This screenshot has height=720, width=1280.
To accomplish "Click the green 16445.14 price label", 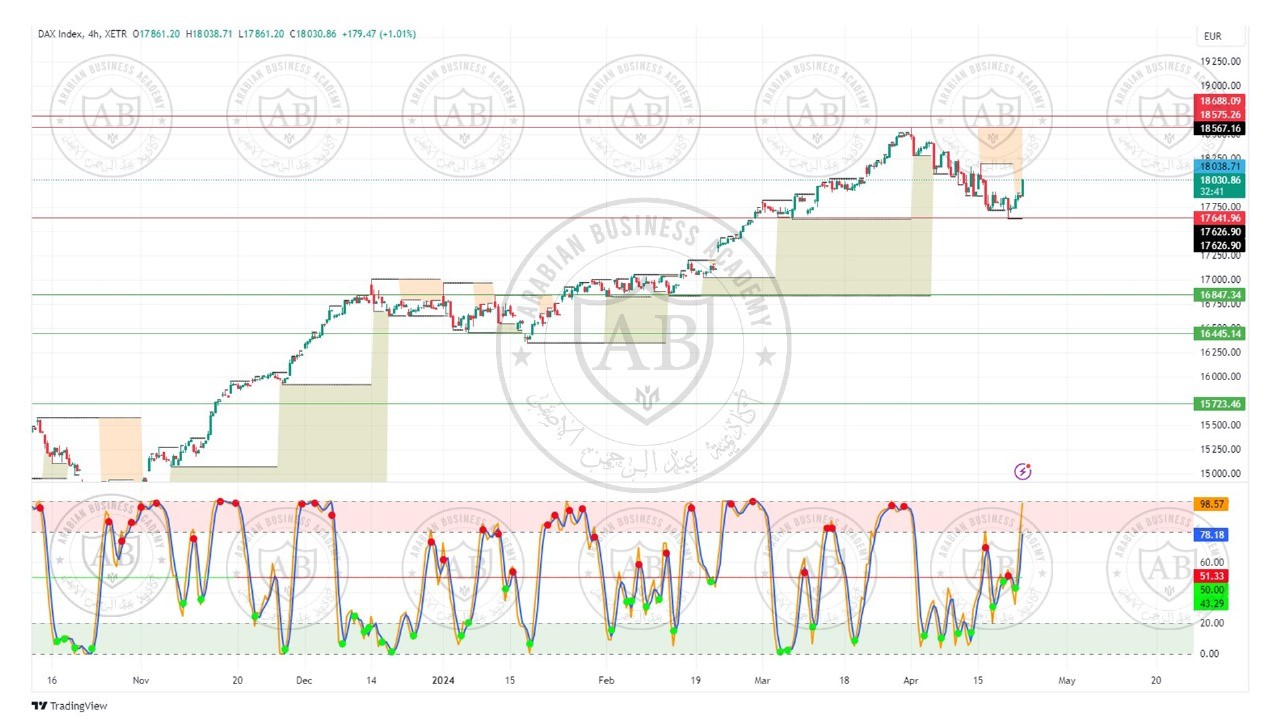I will coord(1220,334).
